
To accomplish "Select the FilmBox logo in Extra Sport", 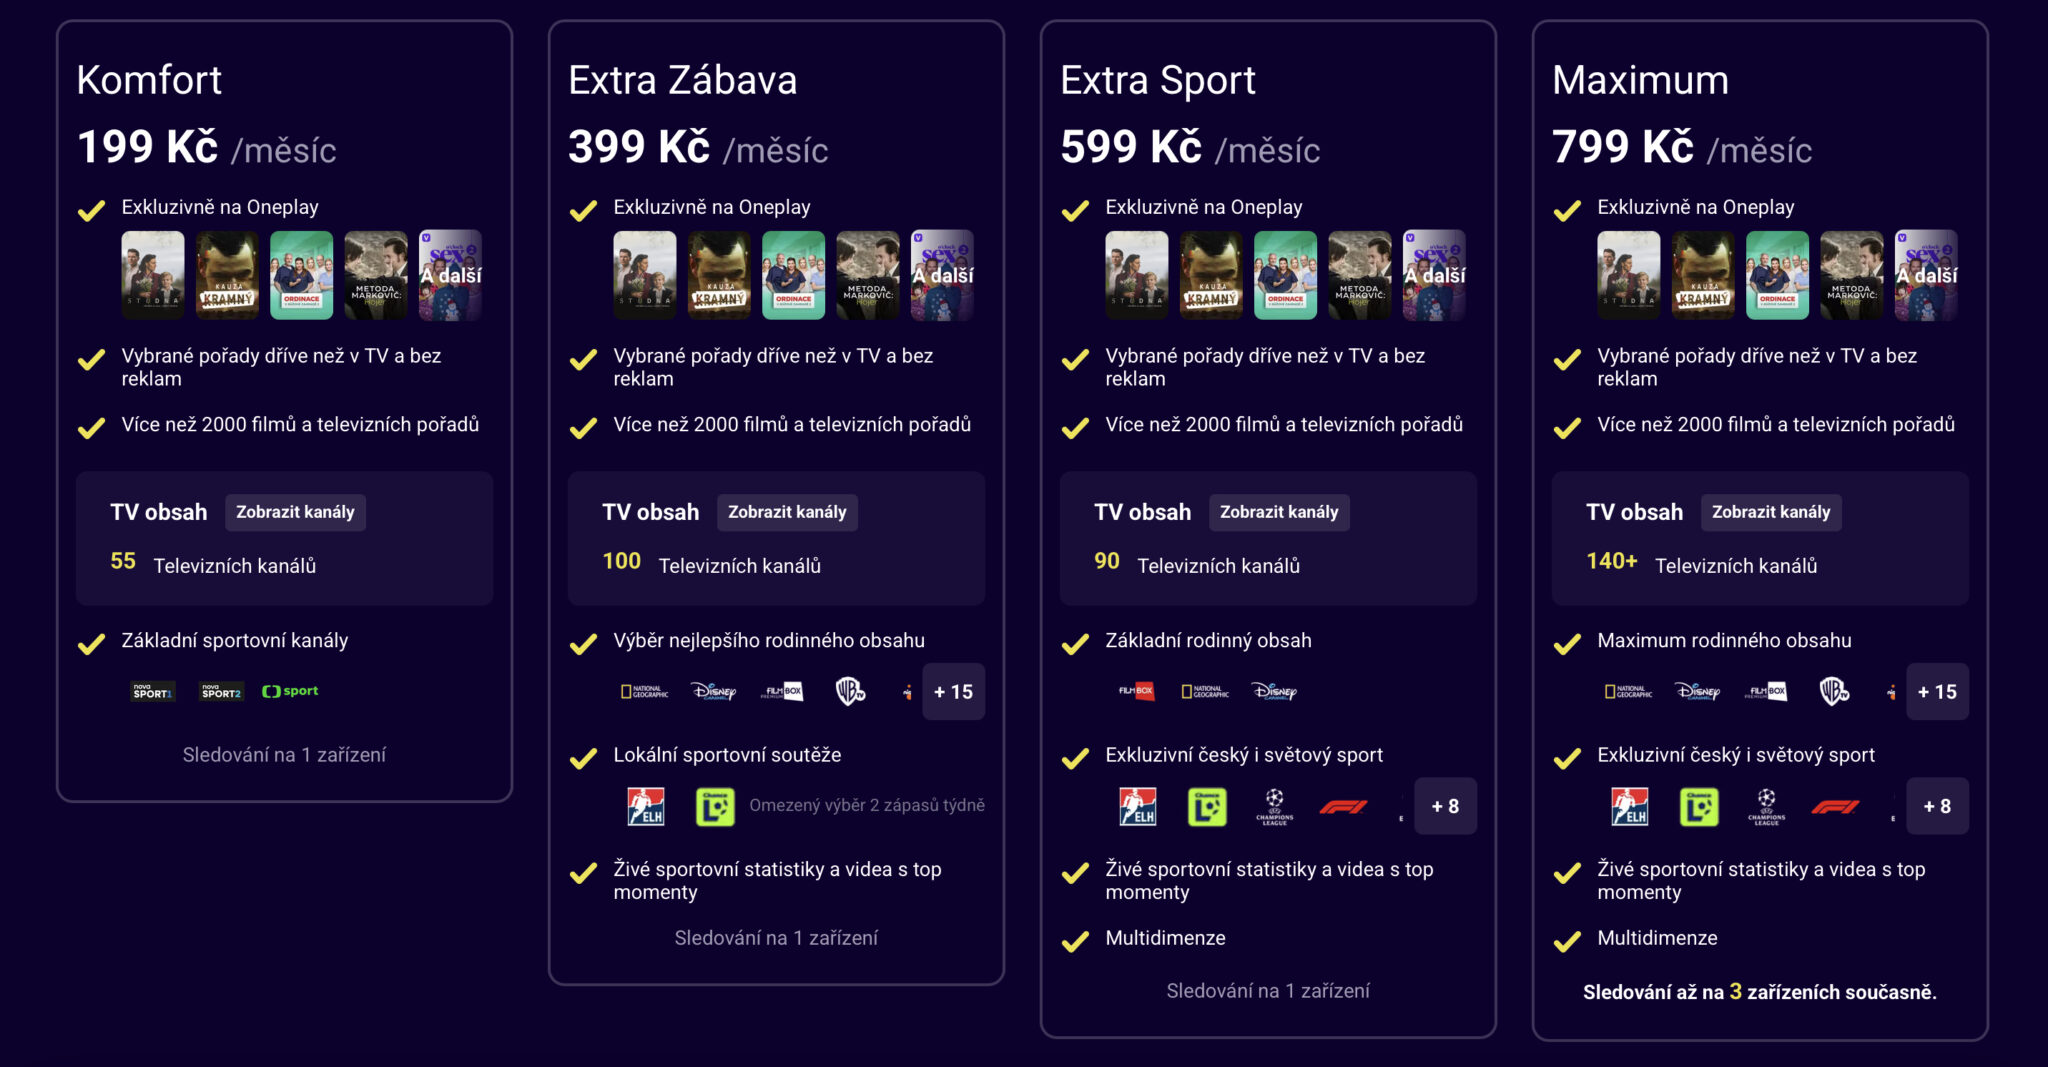I will (1136, 691).
